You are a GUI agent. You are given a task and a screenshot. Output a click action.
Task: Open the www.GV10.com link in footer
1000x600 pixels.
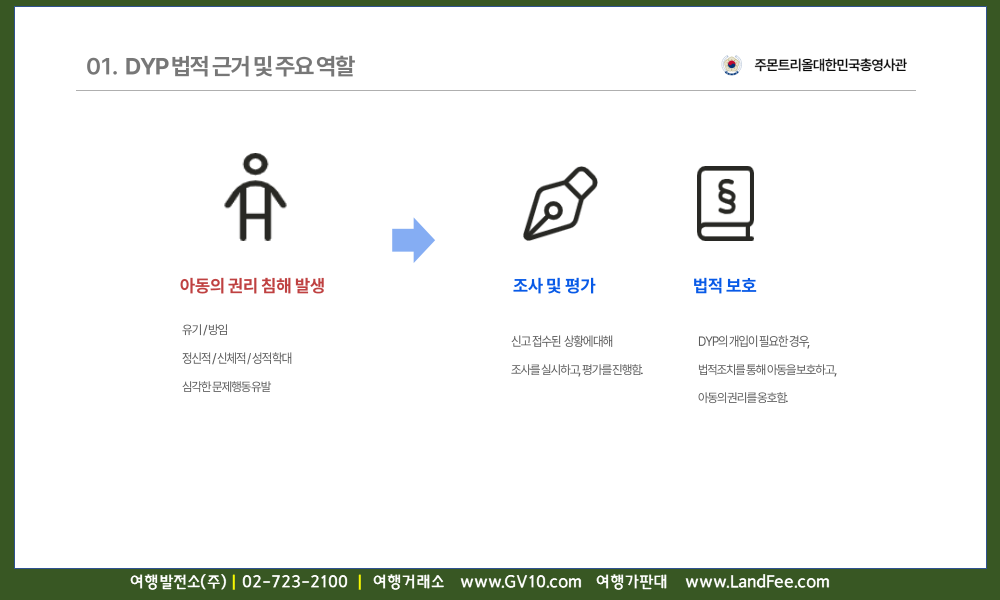[520, 582]
